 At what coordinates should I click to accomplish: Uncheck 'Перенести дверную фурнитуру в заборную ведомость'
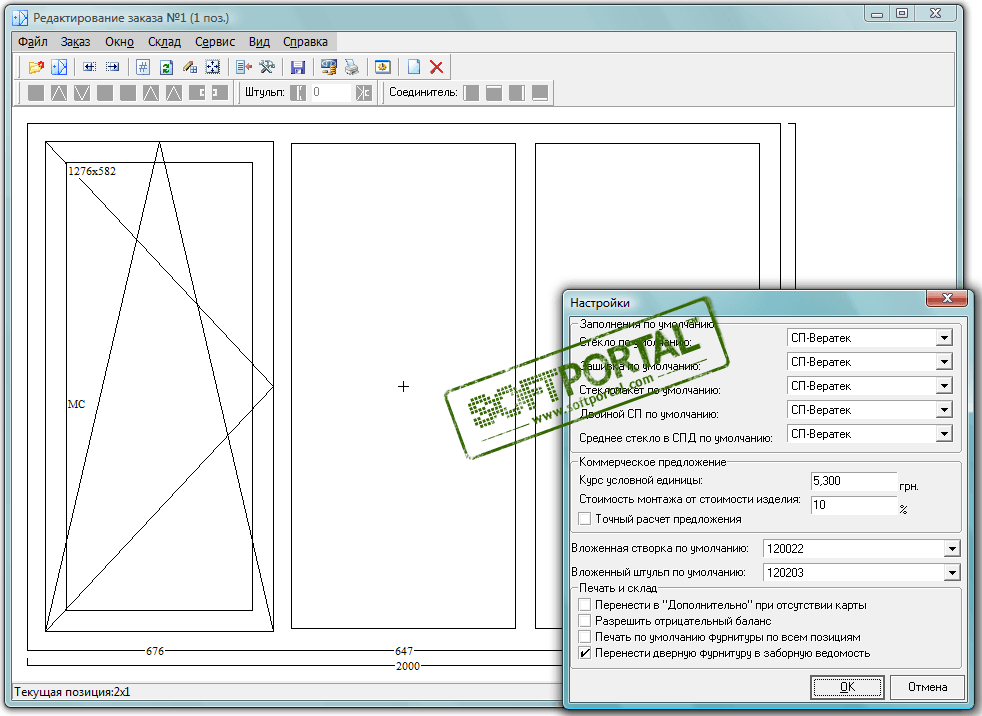point(585,653)
